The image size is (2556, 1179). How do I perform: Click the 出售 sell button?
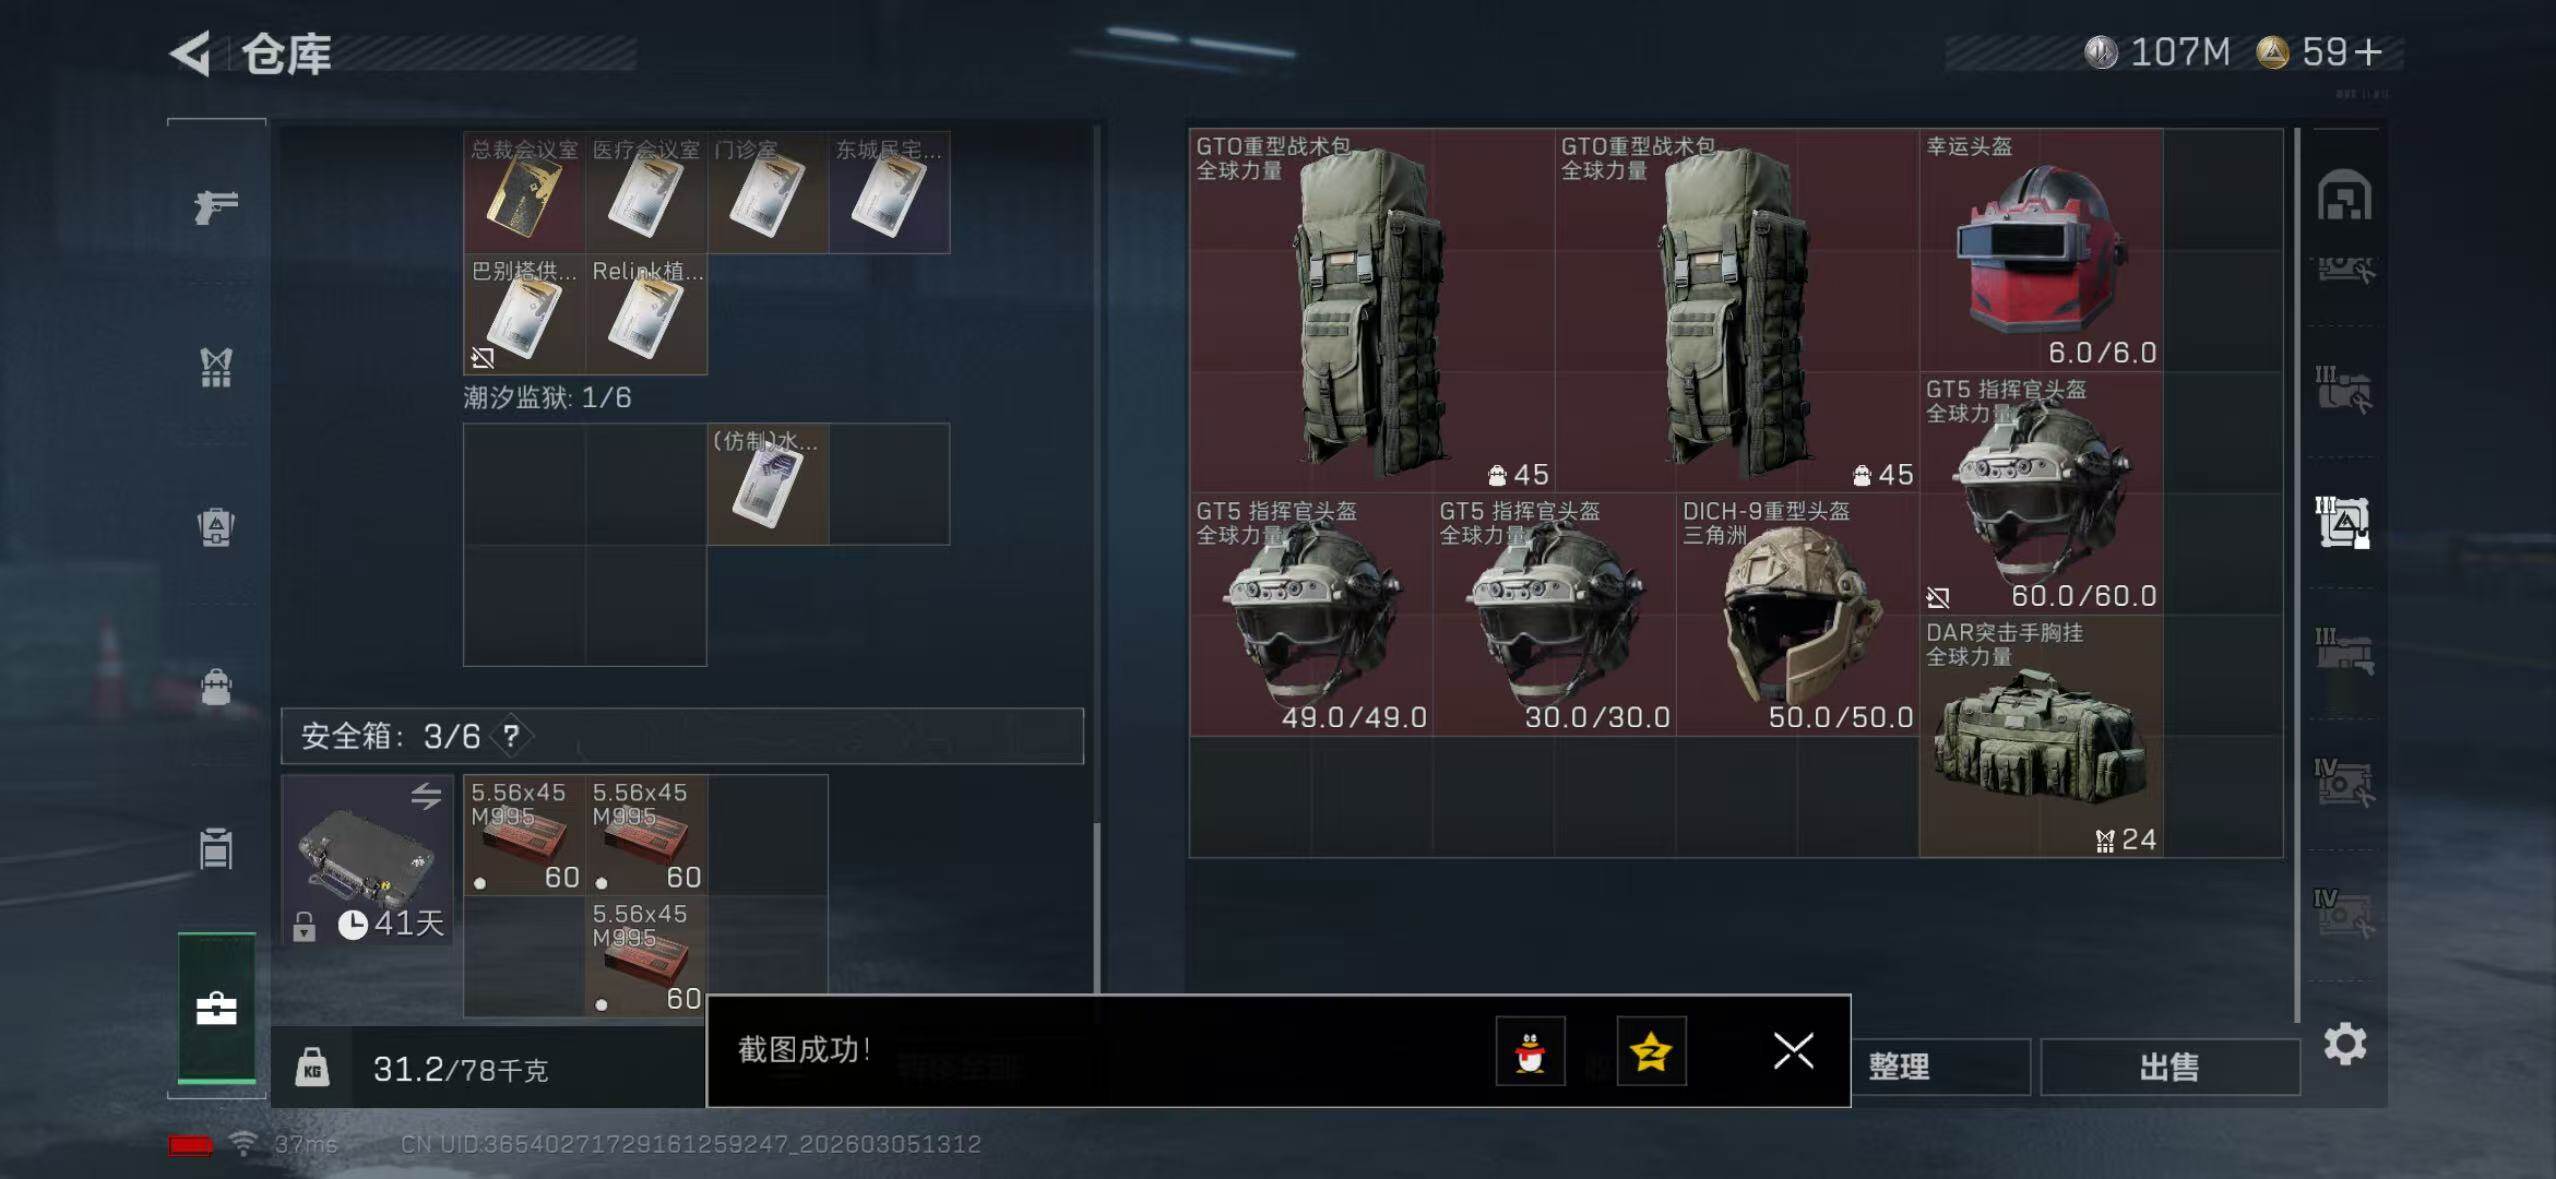point(2169,1067)
